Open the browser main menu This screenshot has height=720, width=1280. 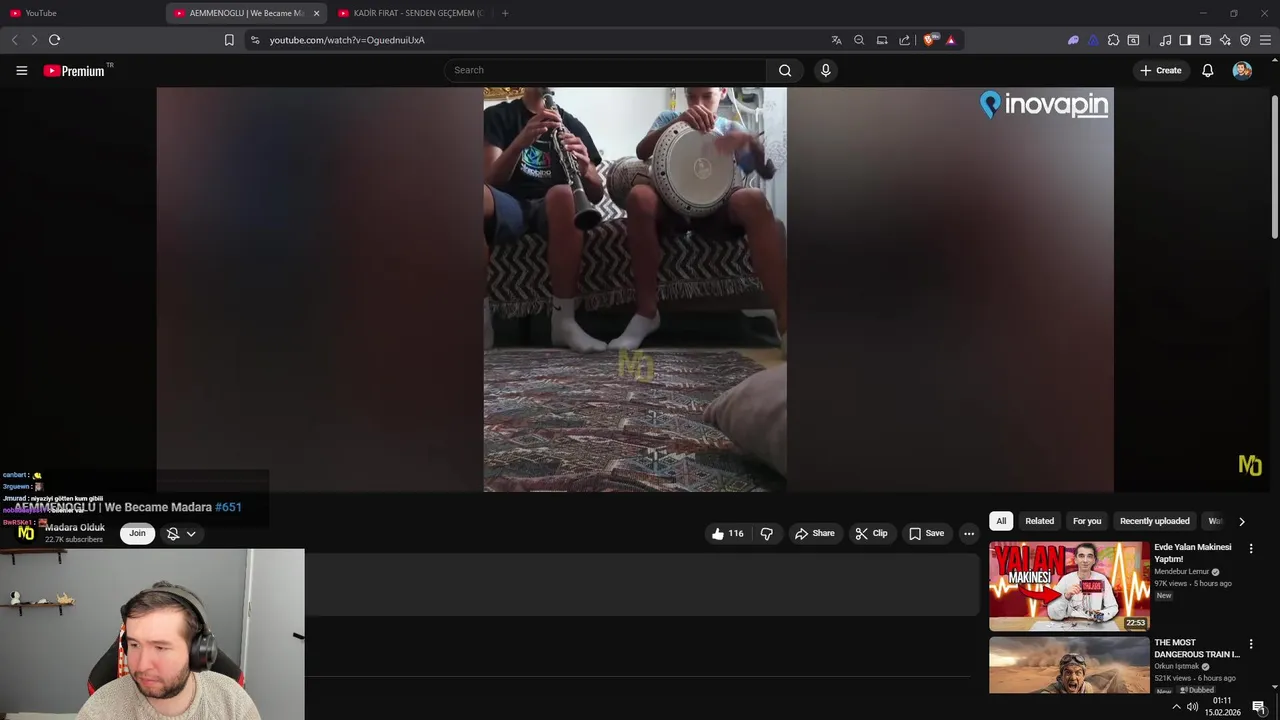(1265, 40)
